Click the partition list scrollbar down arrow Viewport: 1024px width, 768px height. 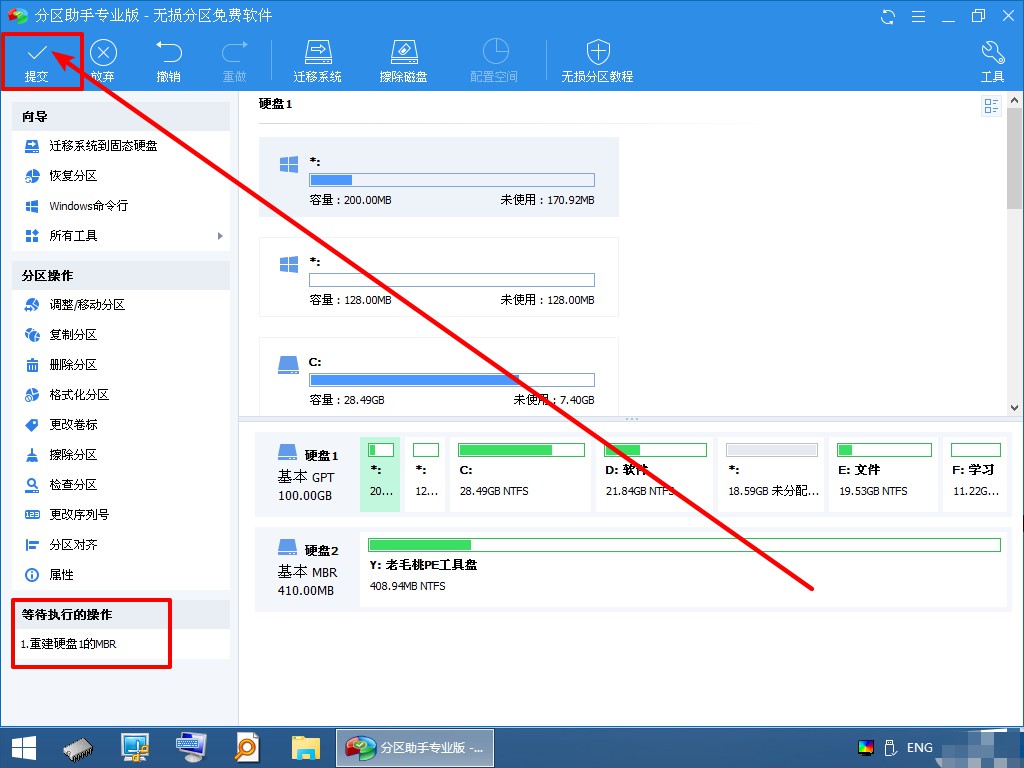pos(1014,408)
